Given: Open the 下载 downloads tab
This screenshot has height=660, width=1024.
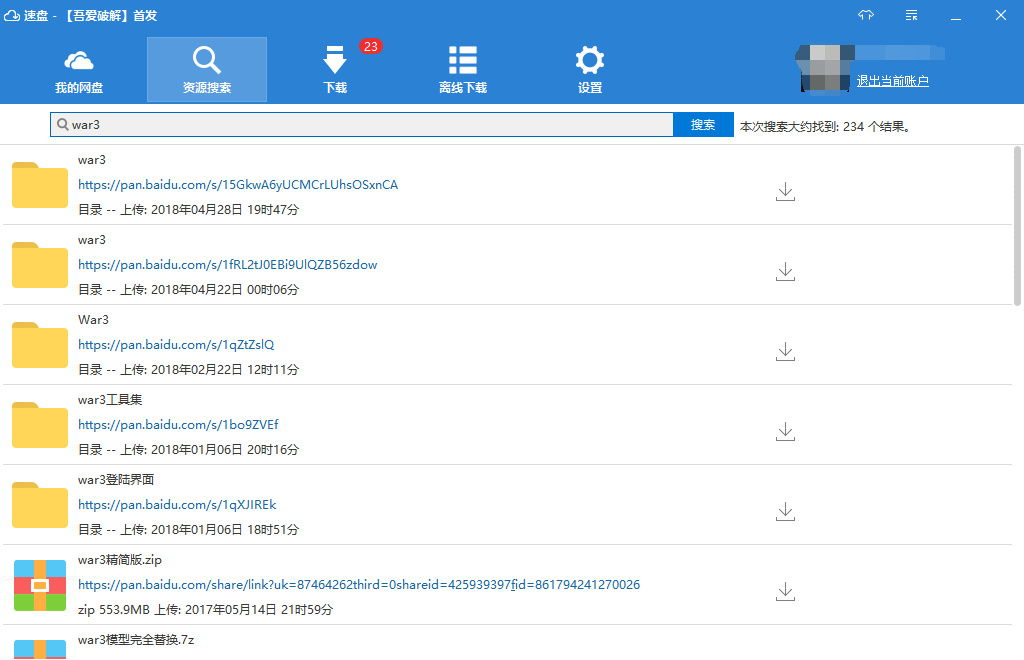Looking at the screenshot, I should click(x=335, y=70).
